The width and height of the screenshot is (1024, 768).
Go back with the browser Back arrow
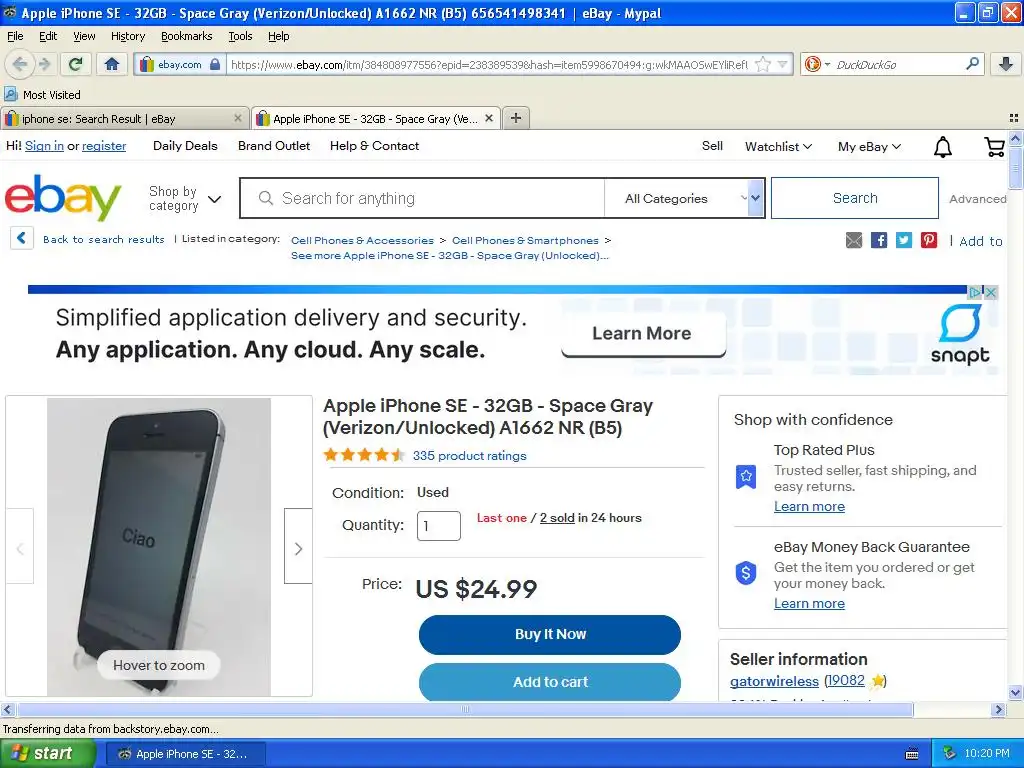coord(20,64)
